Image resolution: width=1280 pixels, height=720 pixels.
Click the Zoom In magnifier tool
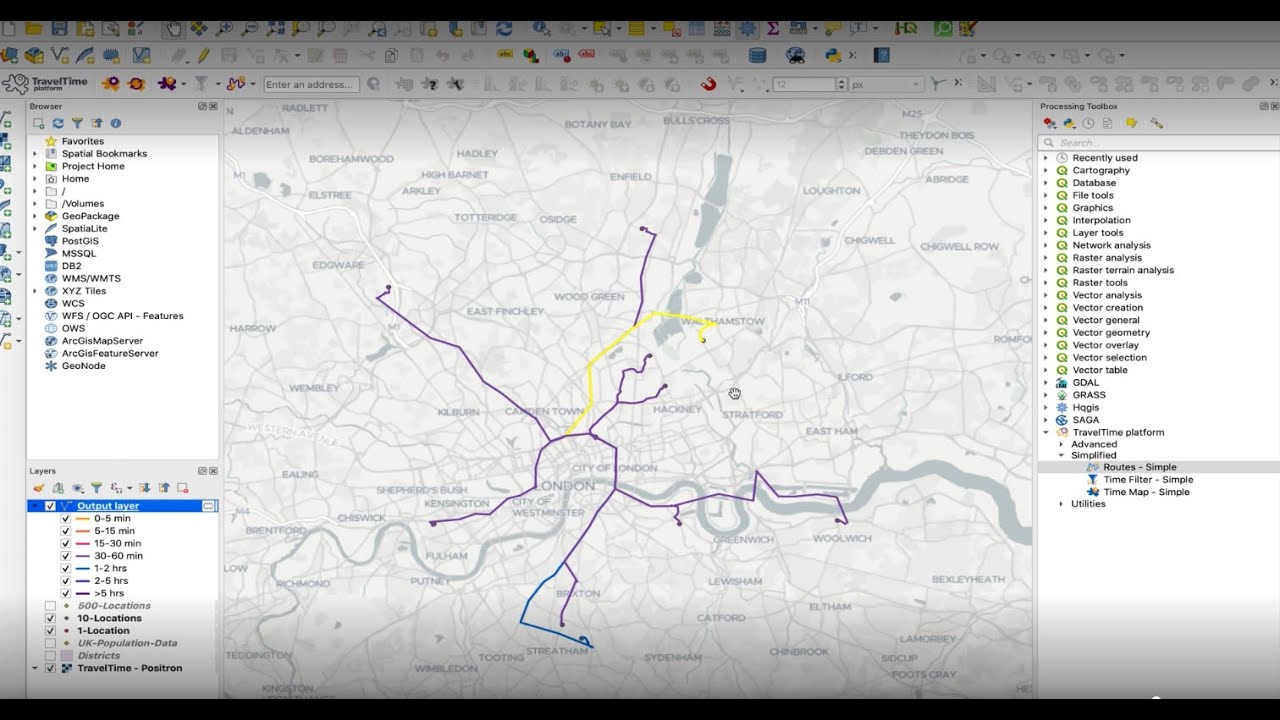225,28
